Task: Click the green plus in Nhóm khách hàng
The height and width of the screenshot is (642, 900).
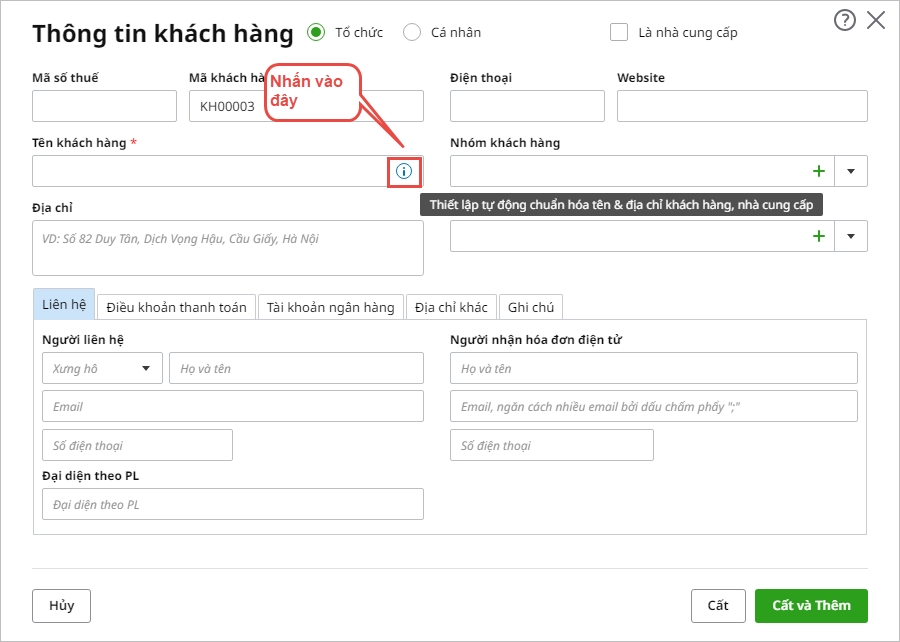Action: pyautogui.click(x=819, y=171)
